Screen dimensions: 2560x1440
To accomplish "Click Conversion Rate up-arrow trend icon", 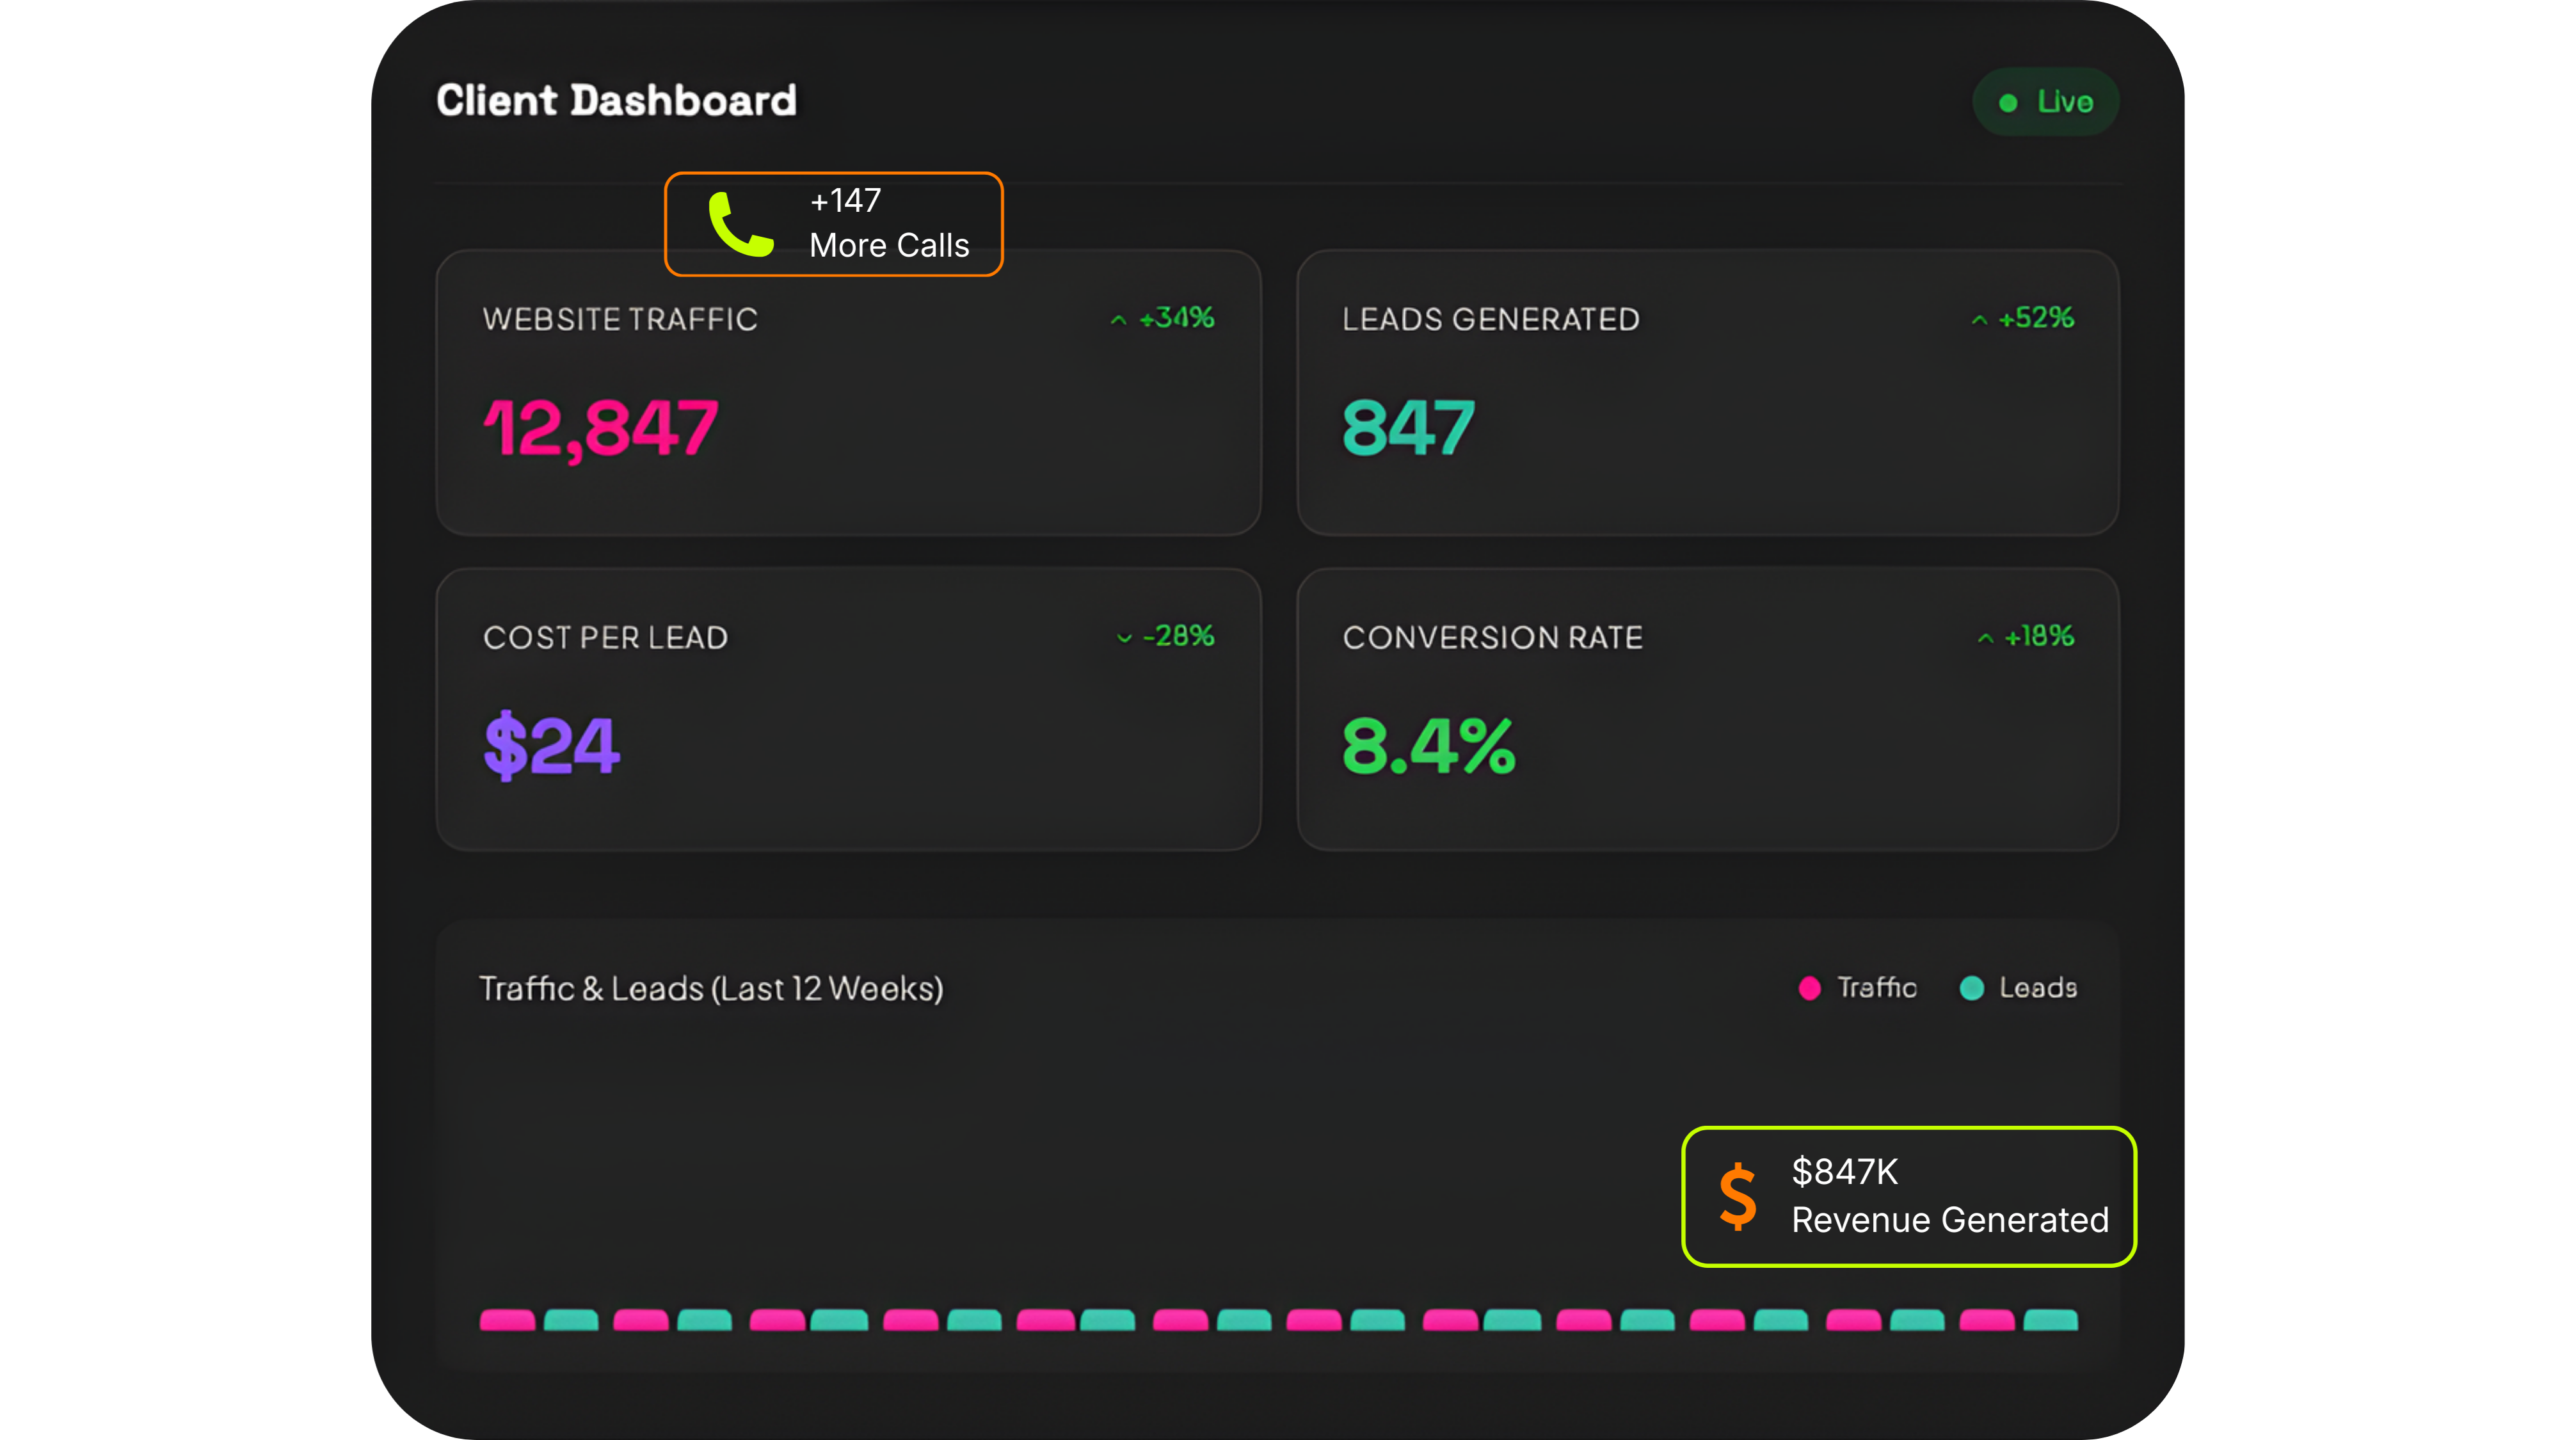I will (1985, 638).
